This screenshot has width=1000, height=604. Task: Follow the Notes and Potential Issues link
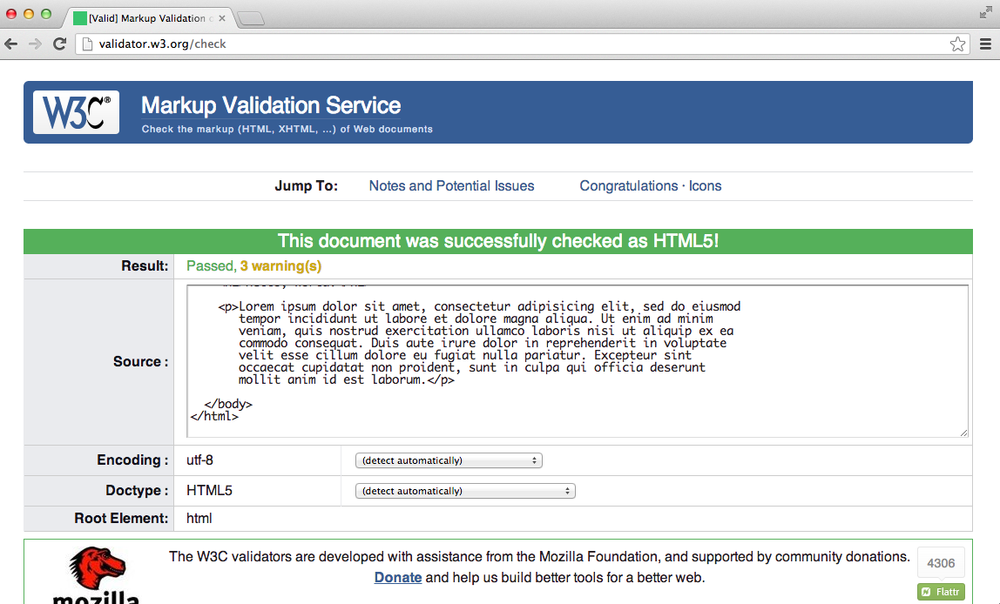point(450,186)
